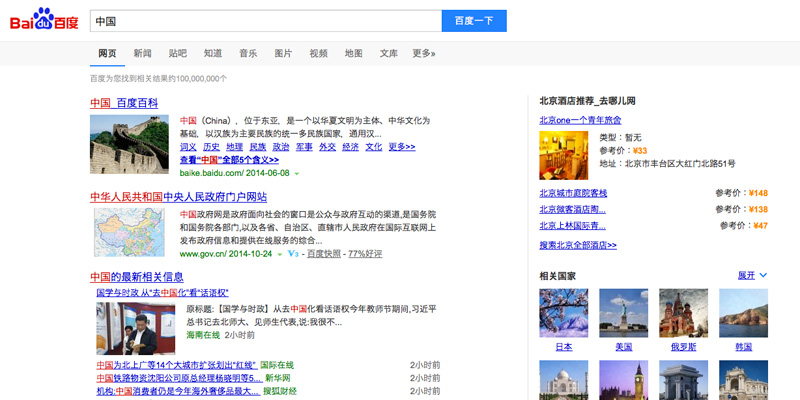The image size is (800, 400).
Task: Open the 文库 tab
Action: tap(389, 53)
